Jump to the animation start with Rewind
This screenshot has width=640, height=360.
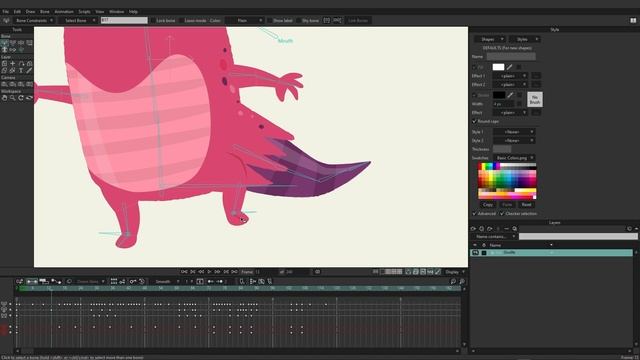point(184,272)
